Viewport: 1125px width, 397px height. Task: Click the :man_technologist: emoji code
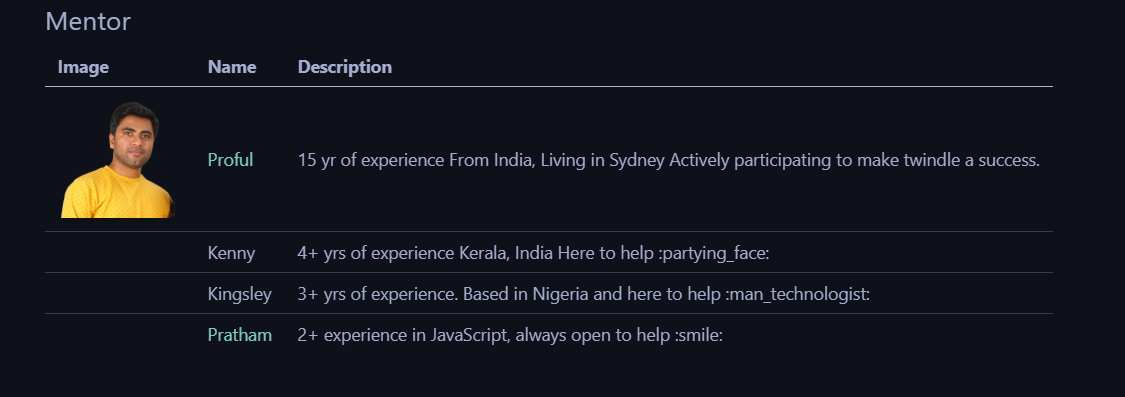click(798, 294)
